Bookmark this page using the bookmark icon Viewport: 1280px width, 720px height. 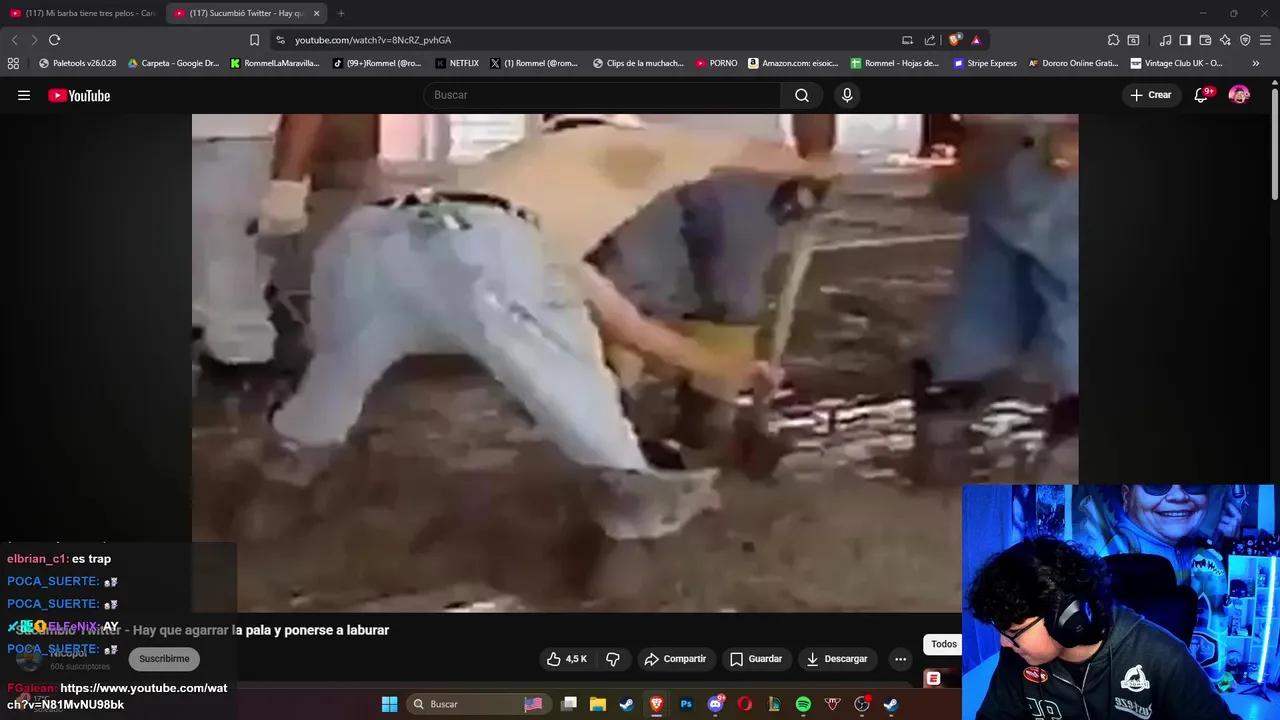tap(254, 40)
